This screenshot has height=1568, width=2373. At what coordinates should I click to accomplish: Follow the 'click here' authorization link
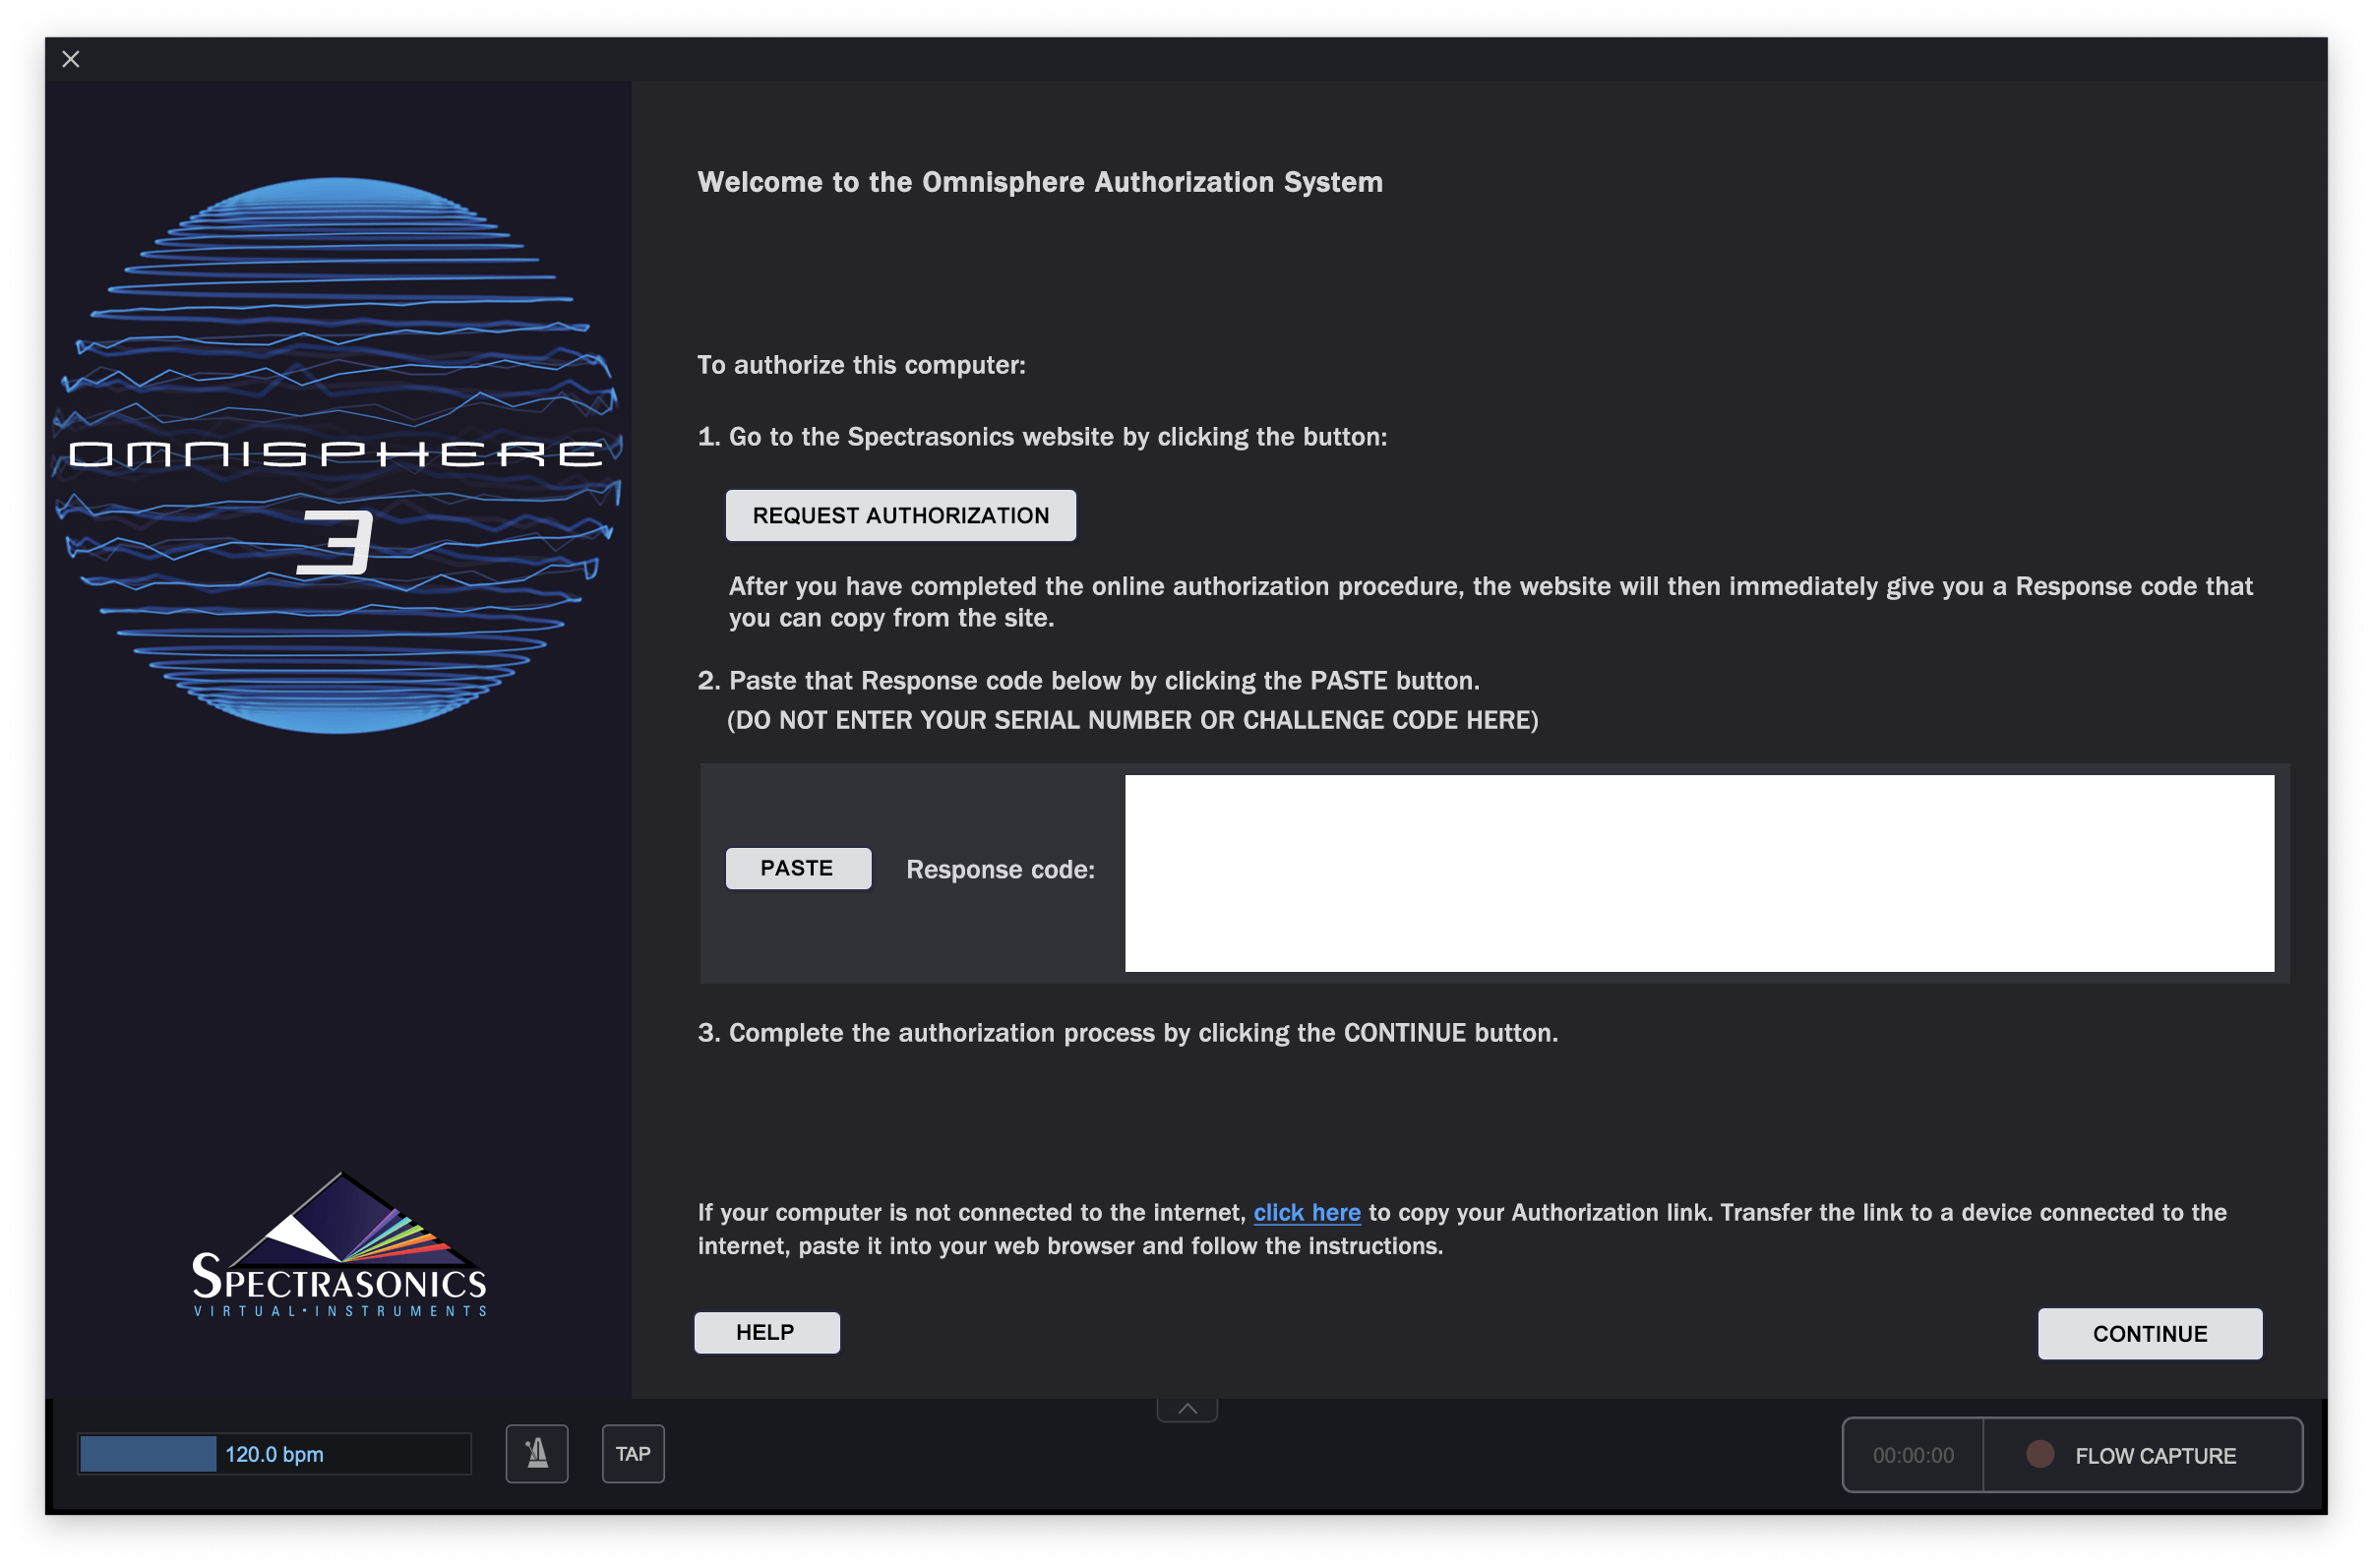(1306, 1212)
